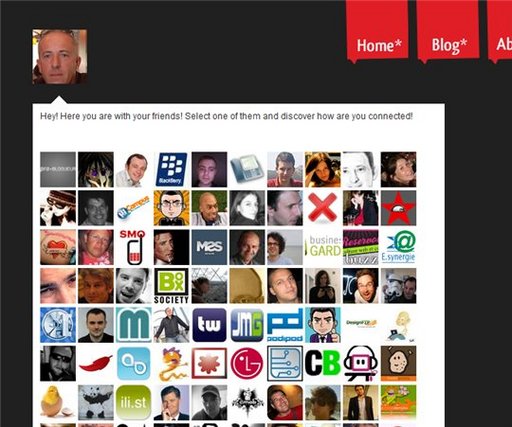512x427 pixels.
Task: Click the user profile photo at top
Action: click(60, 56)
